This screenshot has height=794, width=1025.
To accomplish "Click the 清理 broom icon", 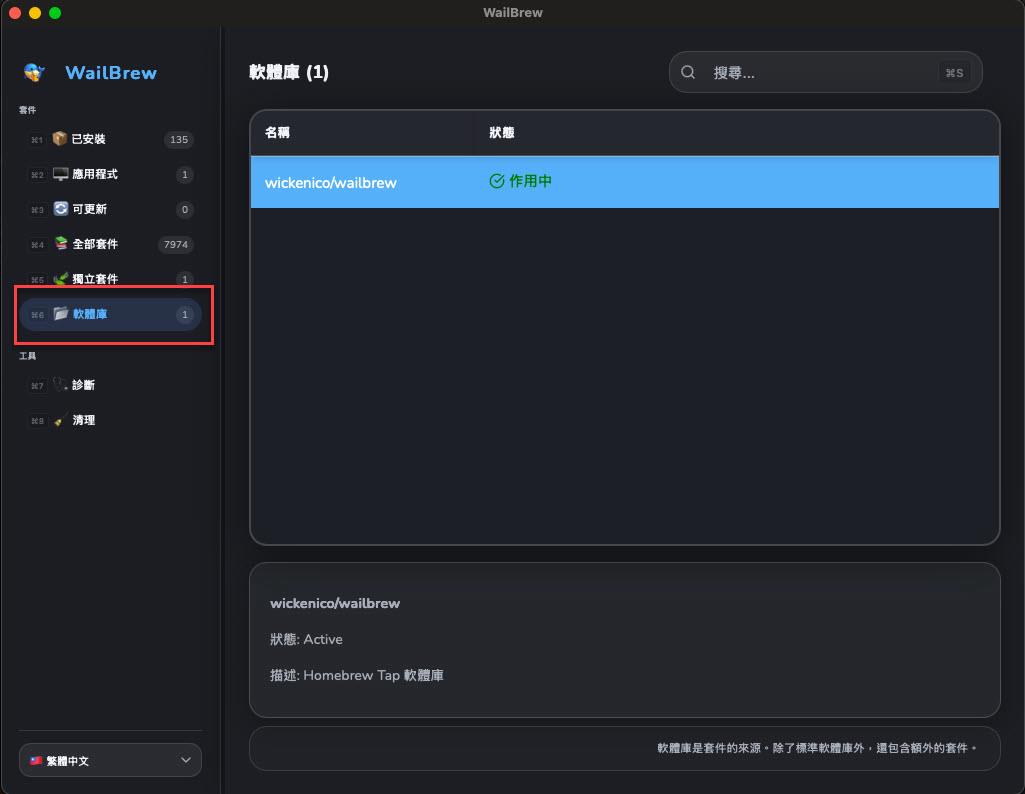I will point(60,420).
